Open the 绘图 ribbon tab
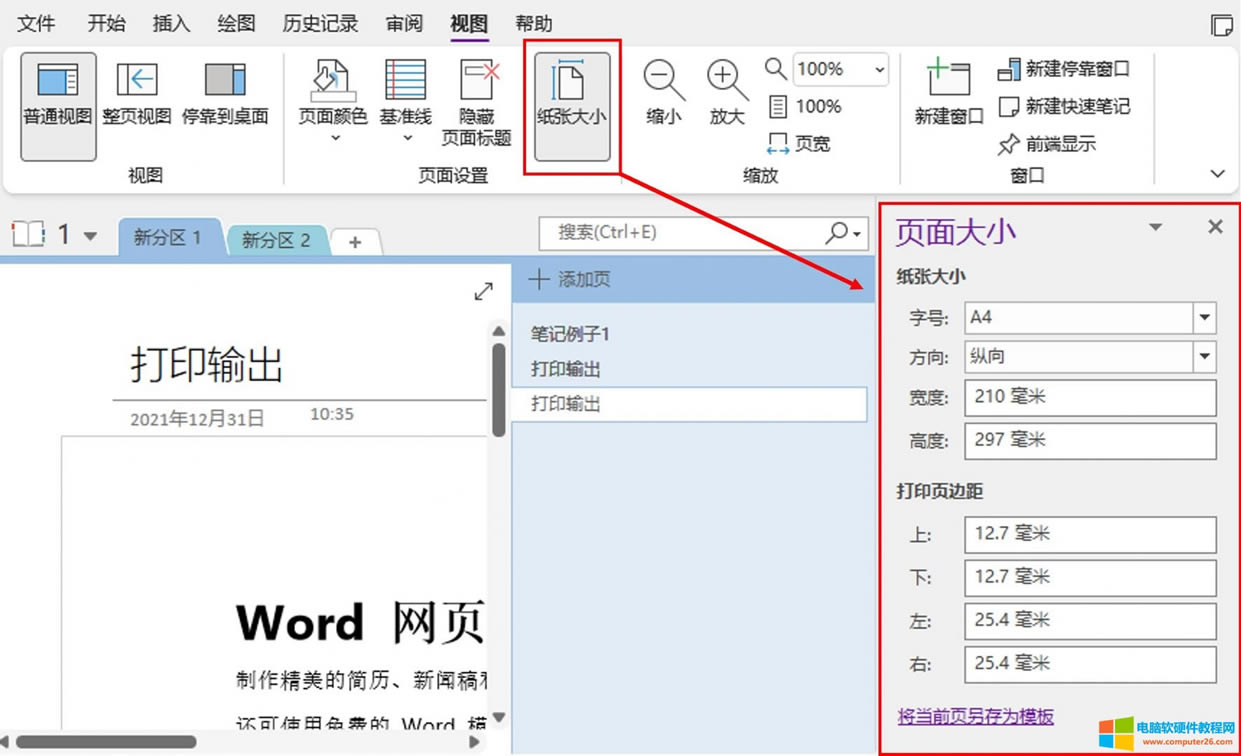This screenshot has width=1241, height=756. coord(235,23)
